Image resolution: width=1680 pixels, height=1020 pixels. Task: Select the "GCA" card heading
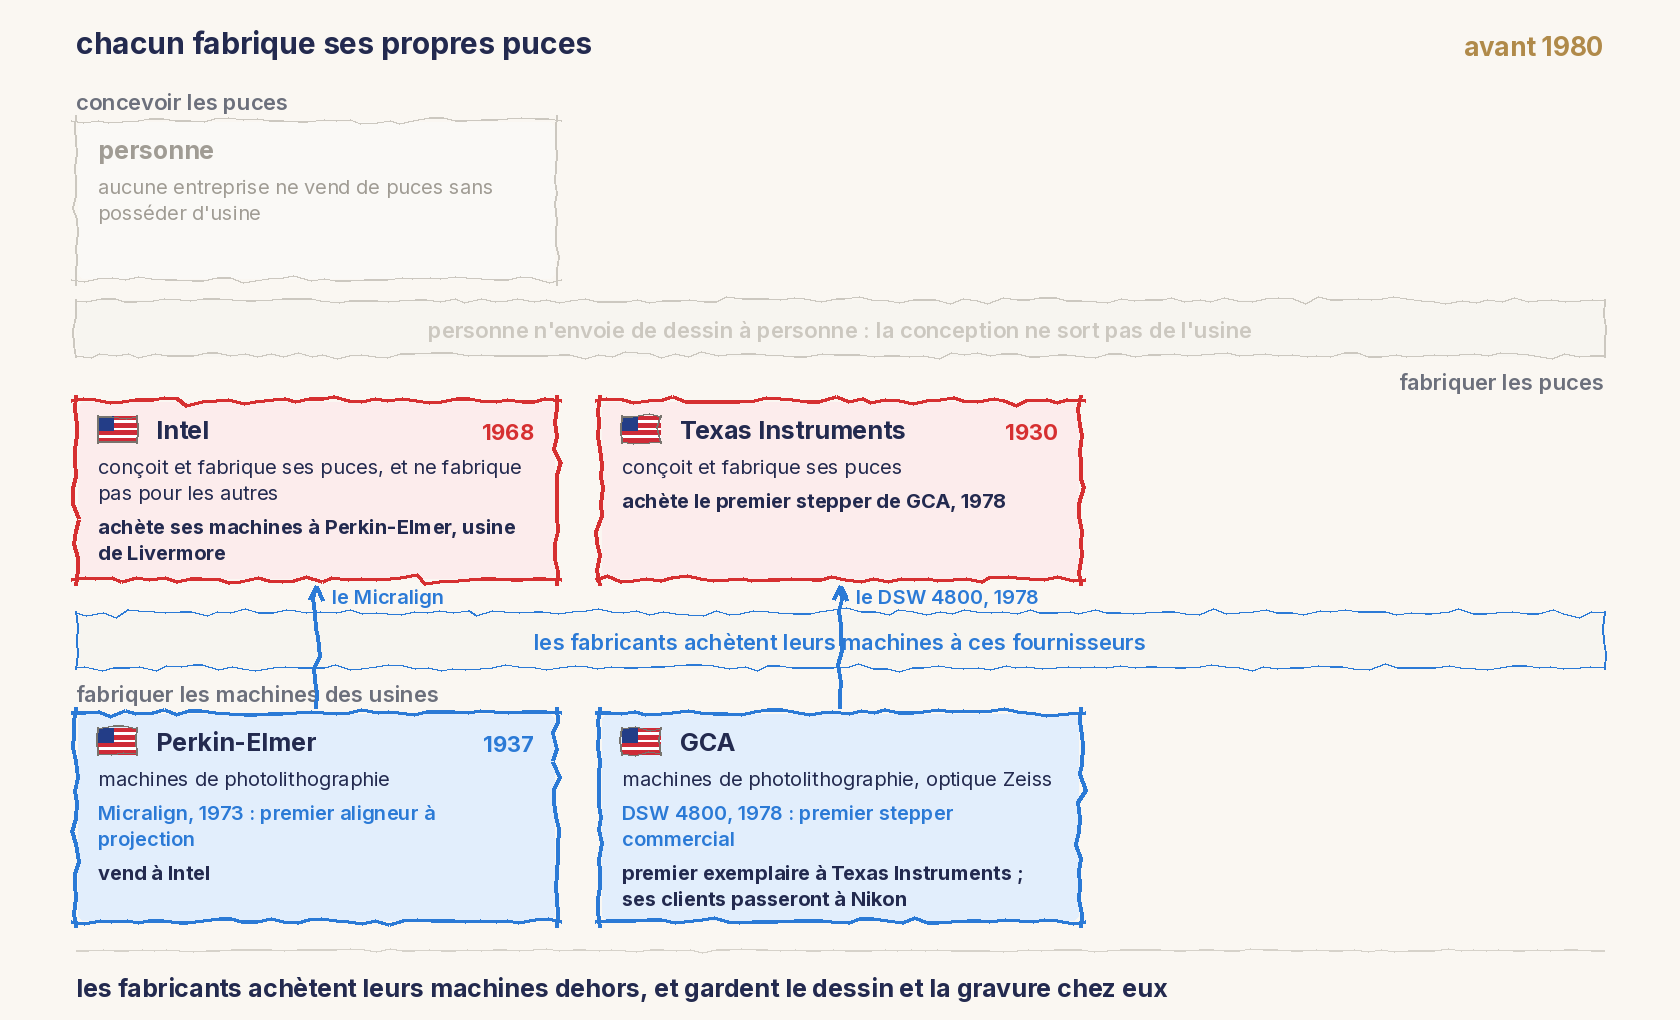tap(708, 743)
